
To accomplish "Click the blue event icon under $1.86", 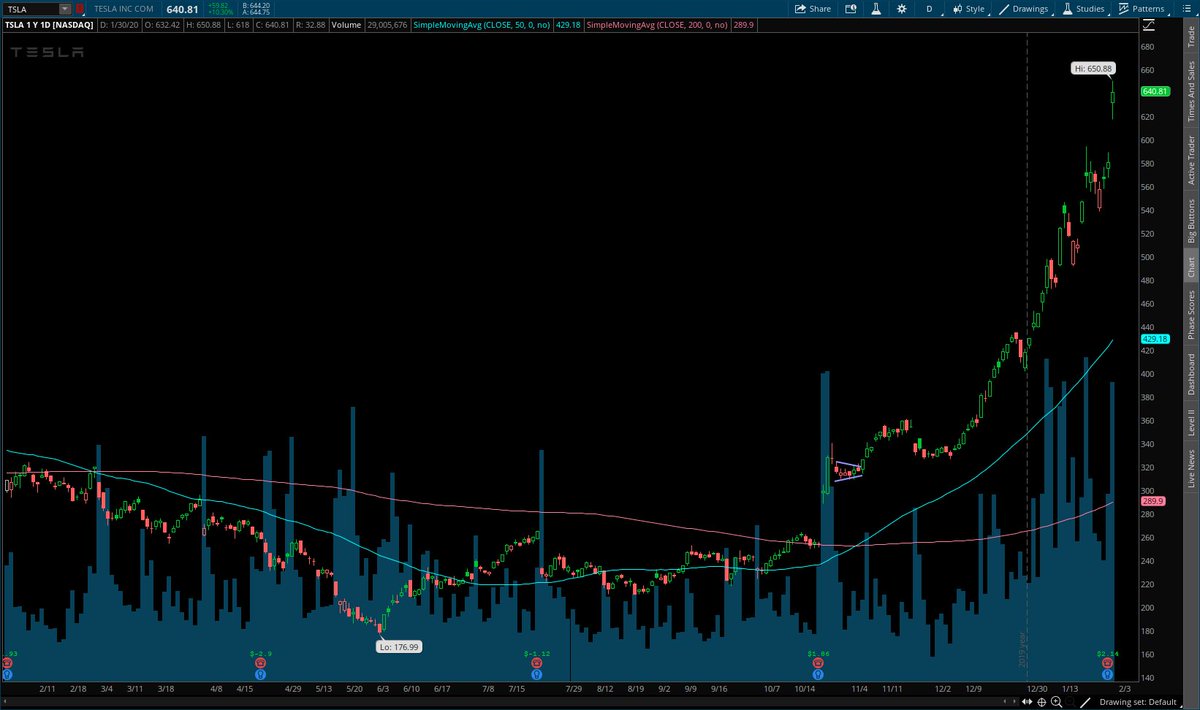I will pos(820,673).
